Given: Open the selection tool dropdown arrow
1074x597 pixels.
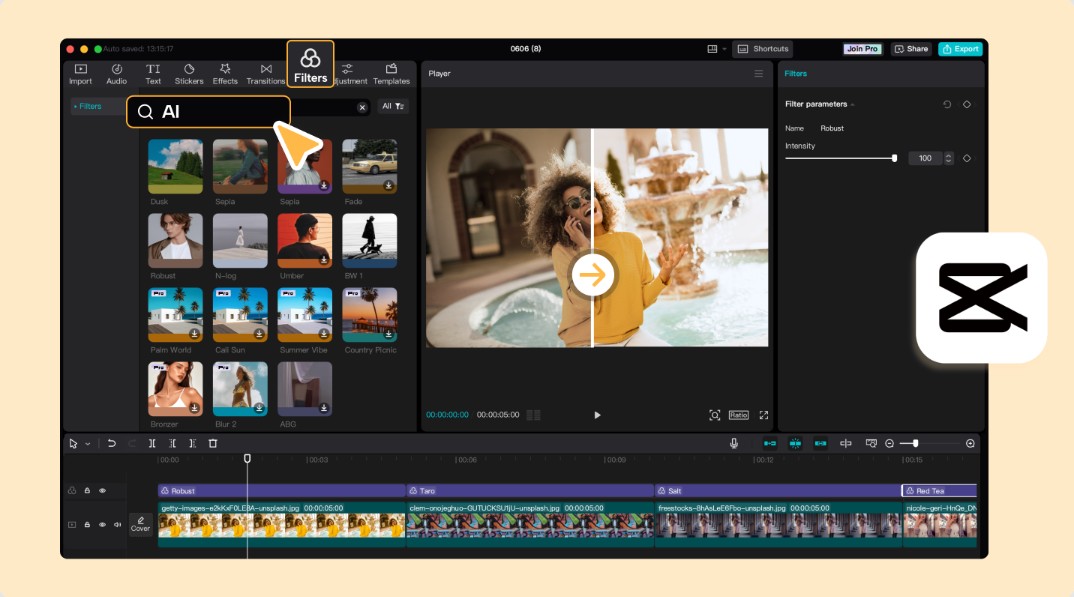Looking at the screenshot, I should point(88,444).
